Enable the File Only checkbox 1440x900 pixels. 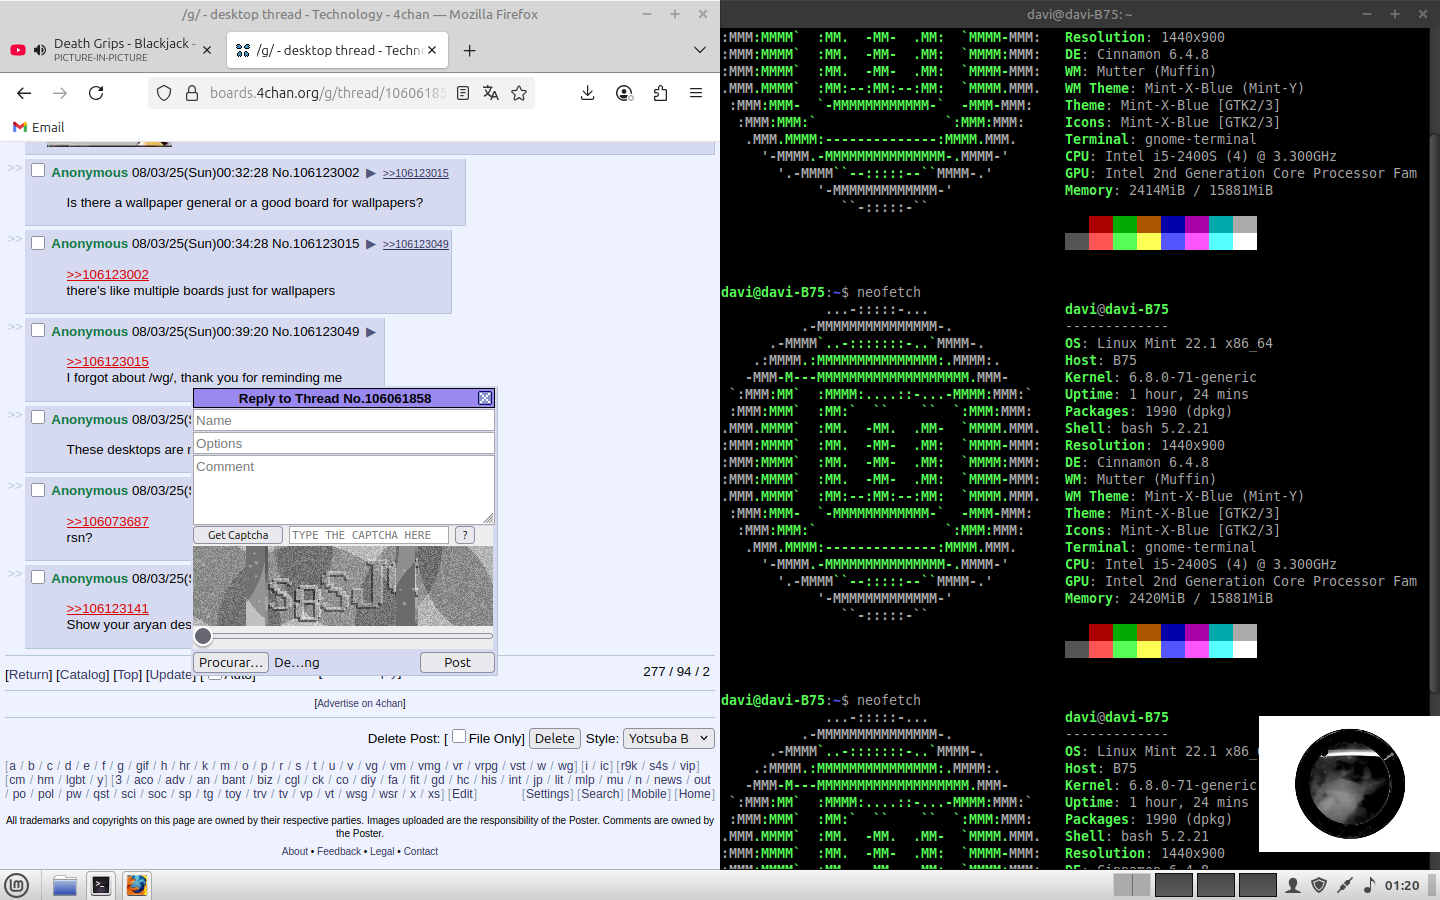point(459,736)
